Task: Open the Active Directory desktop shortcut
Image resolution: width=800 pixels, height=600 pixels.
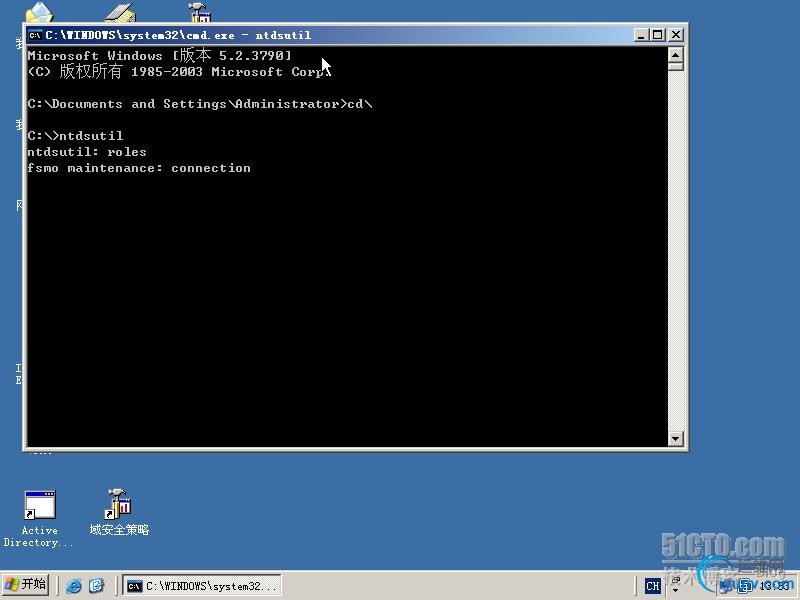Action: point(39,518)
